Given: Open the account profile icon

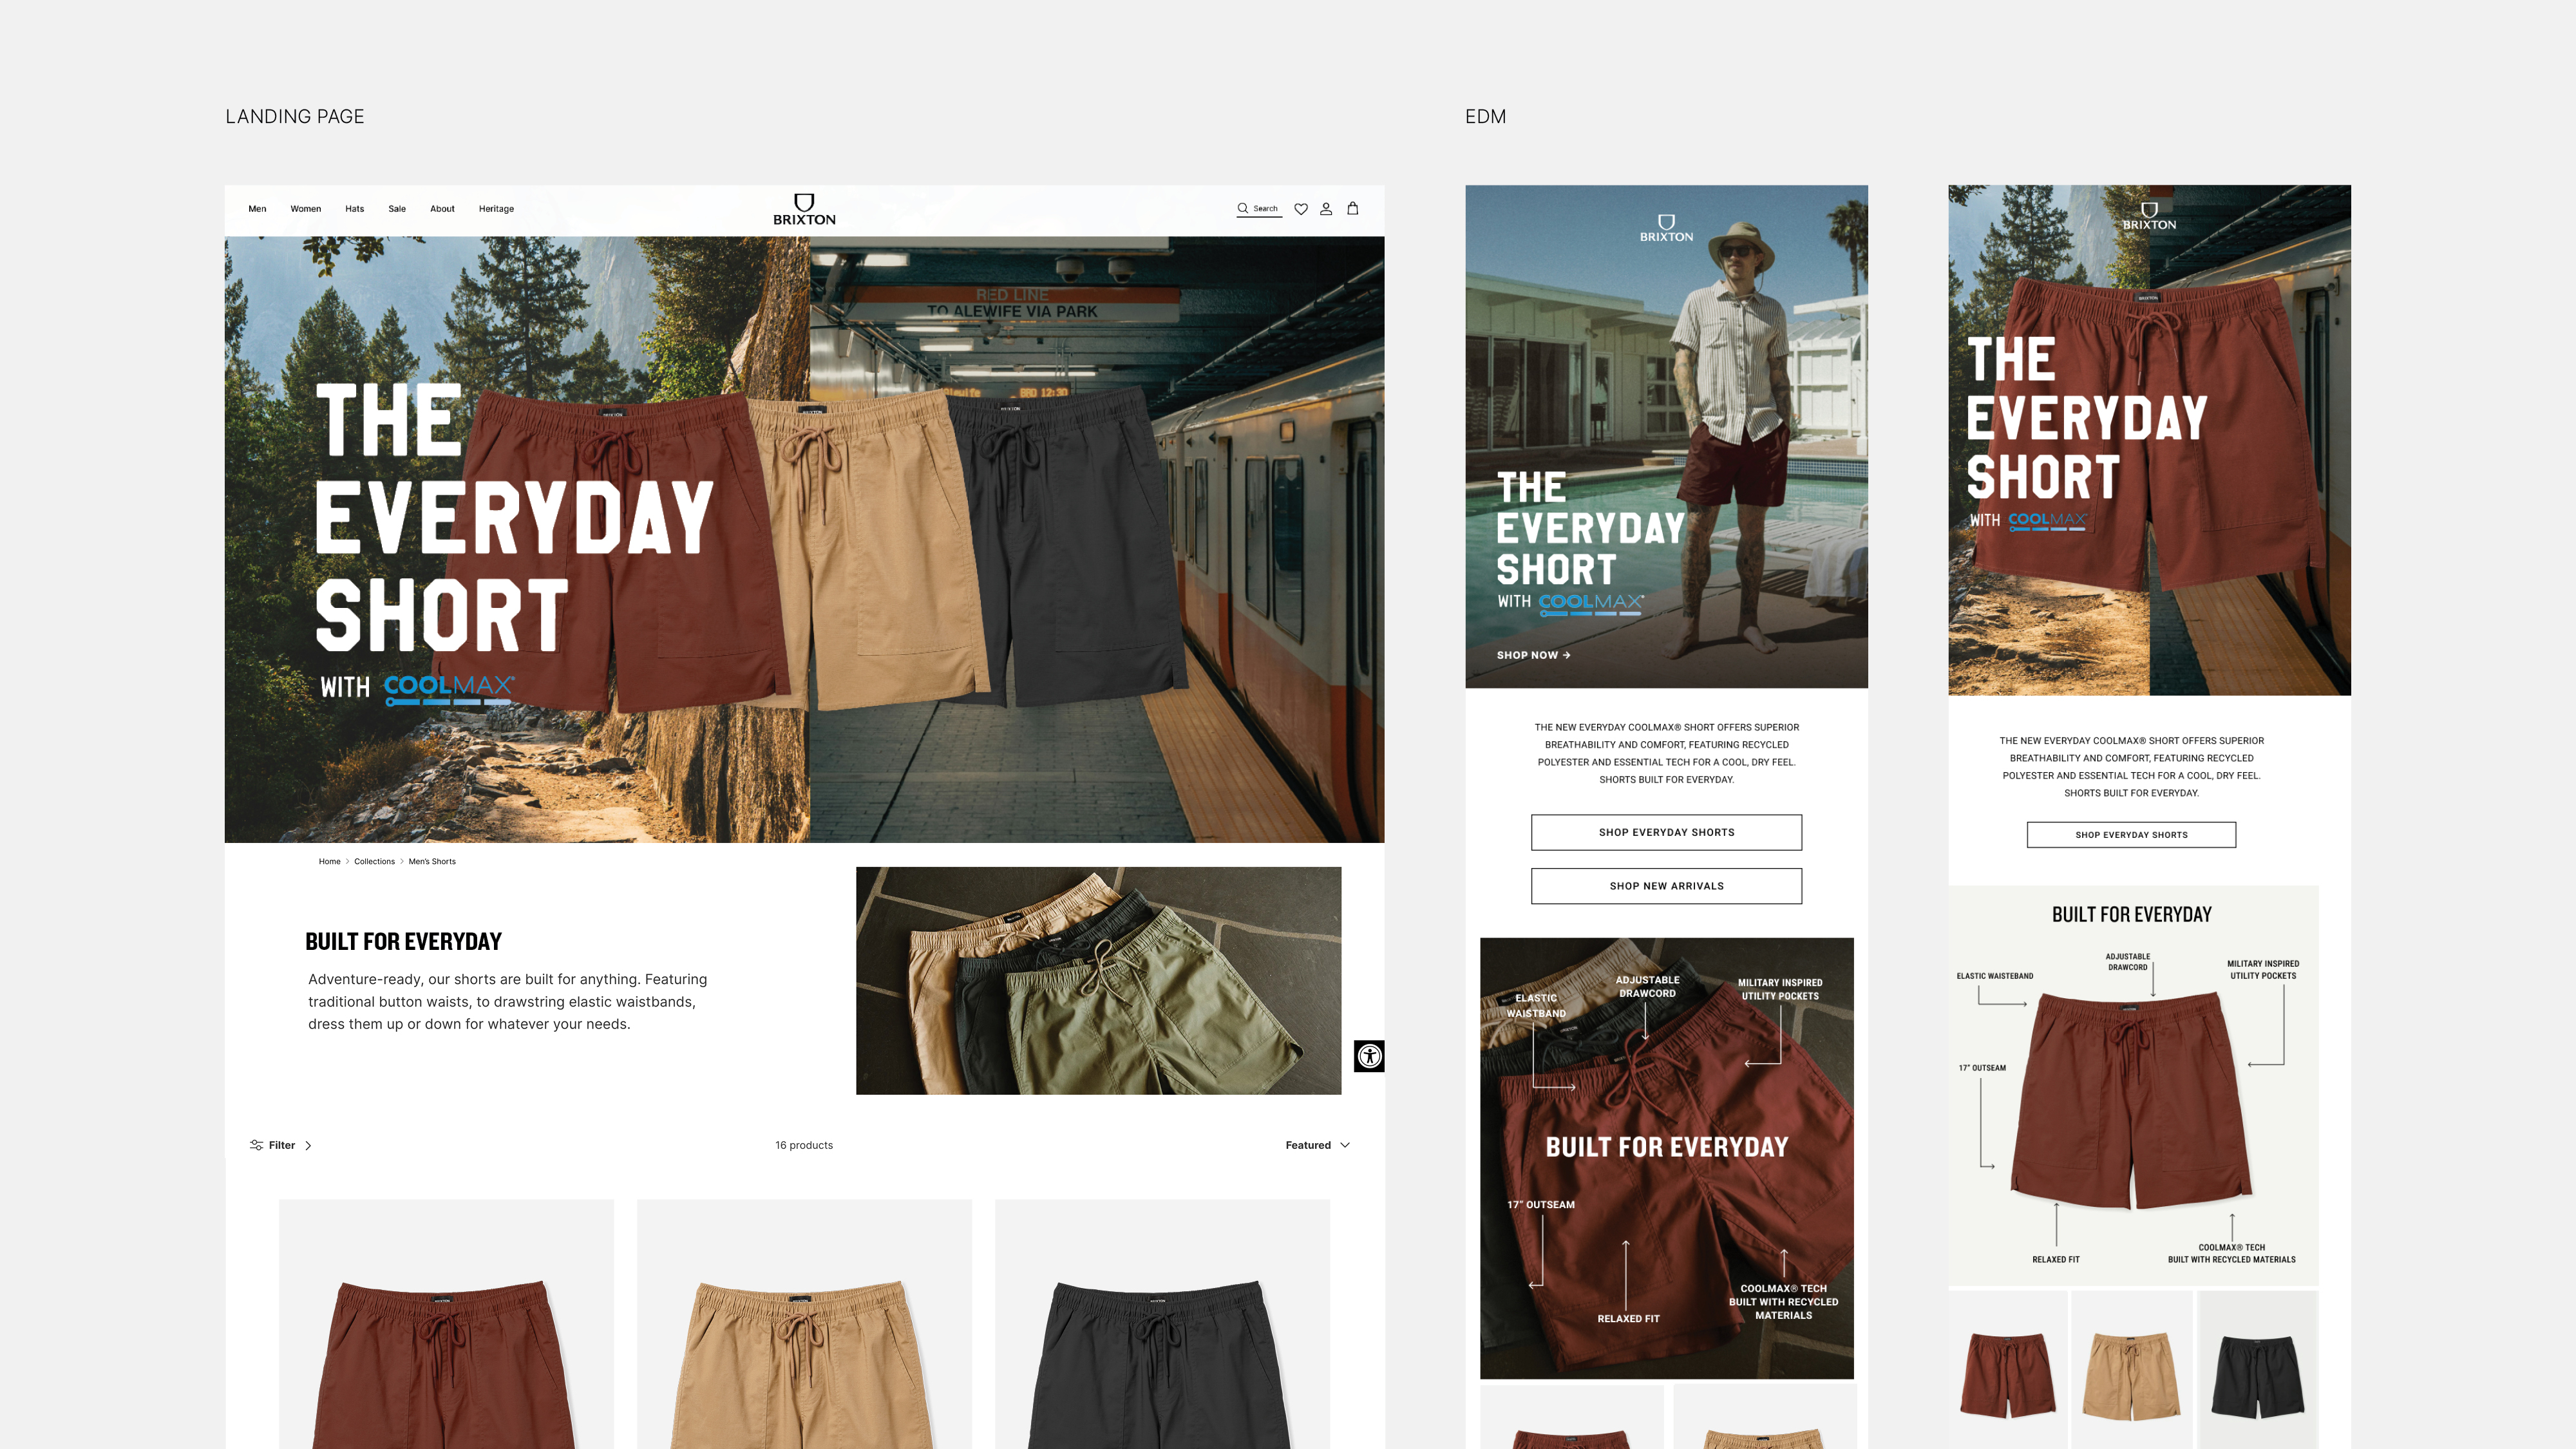Looking at the screenshot, I should coord(1326,209).
